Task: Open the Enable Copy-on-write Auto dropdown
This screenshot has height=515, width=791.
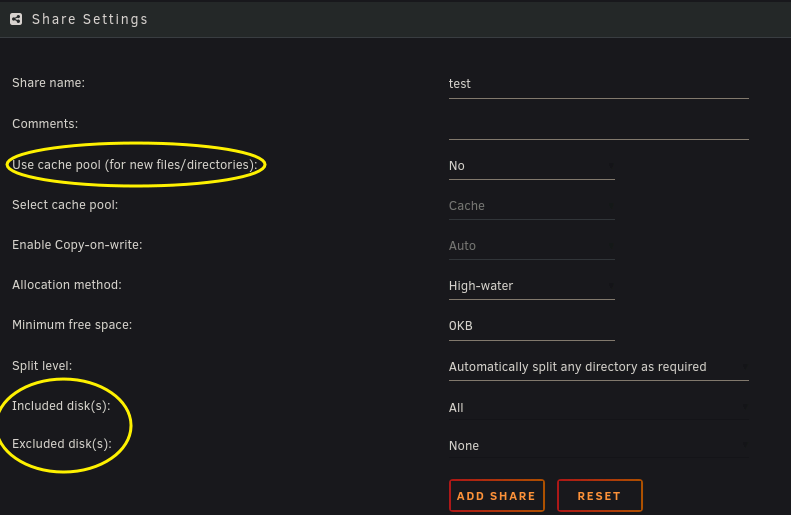Action: pyautogui.click(x=531, y=246)
